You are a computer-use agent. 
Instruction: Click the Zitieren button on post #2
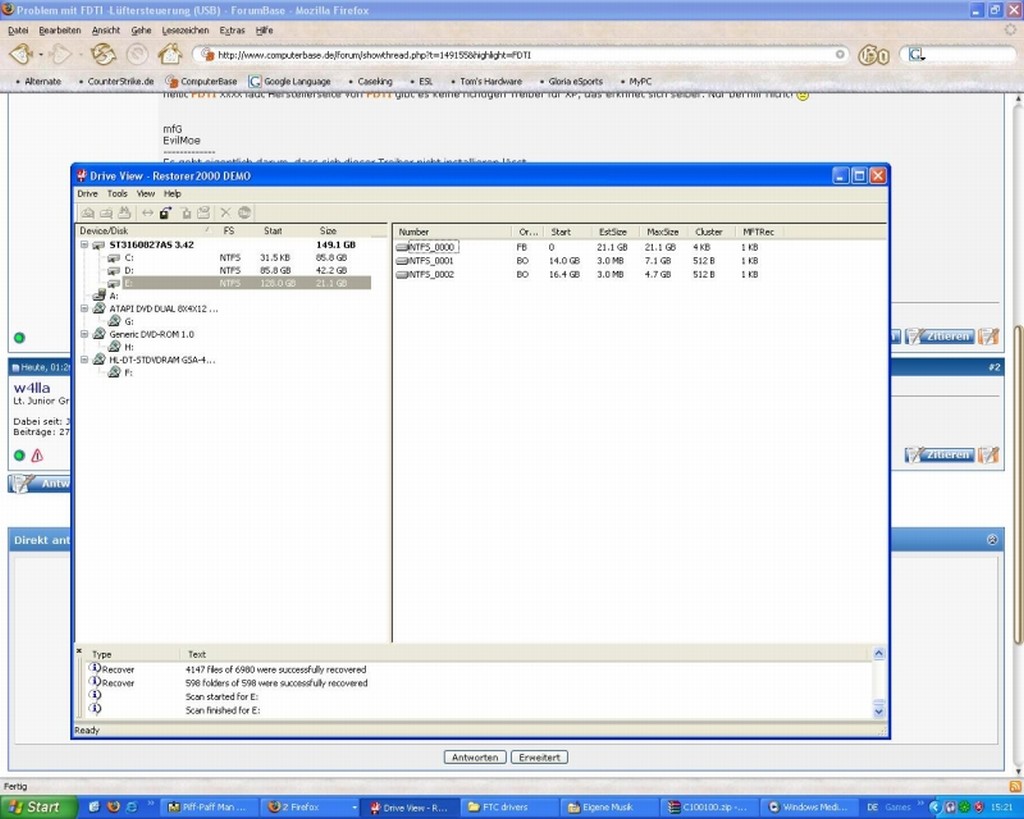tap(940, 455)
